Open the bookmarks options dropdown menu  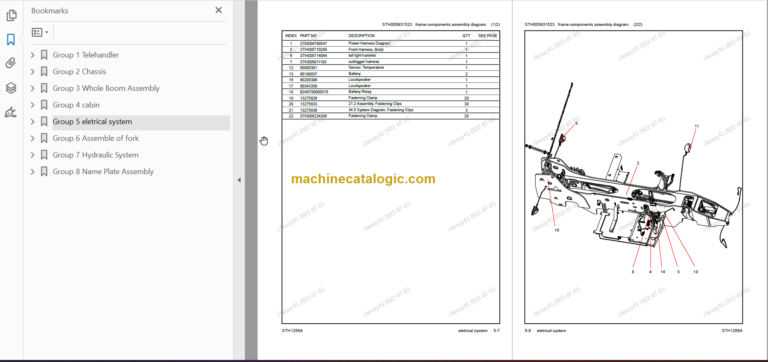[40, 32]
